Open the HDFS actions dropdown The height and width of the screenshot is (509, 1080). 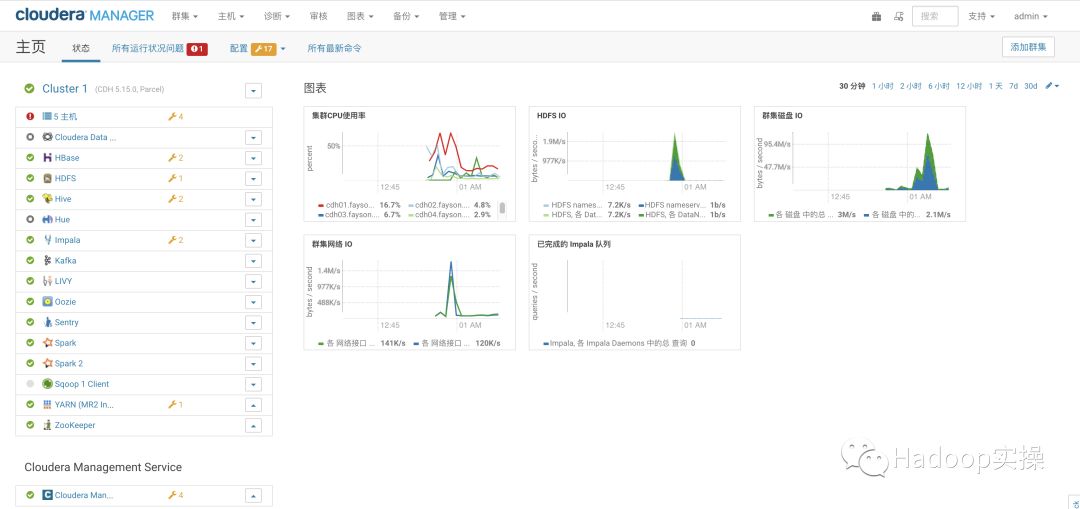(253, 178)
